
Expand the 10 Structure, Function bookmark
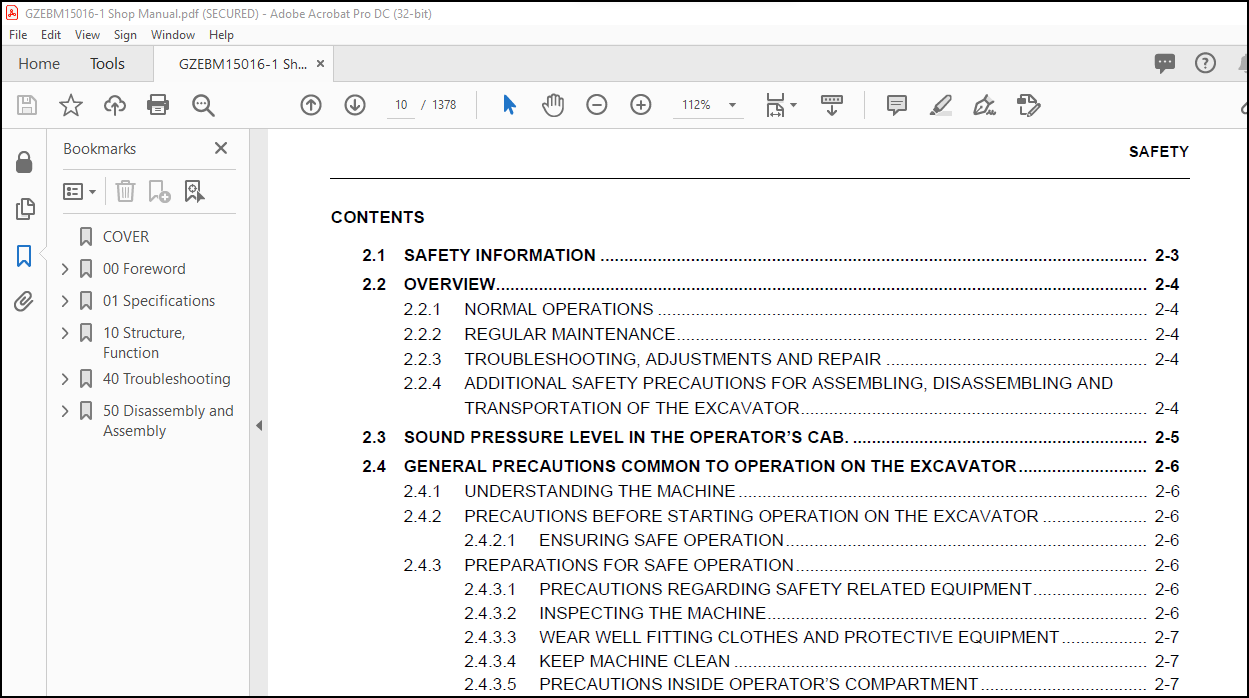click(x=65, y=333)
